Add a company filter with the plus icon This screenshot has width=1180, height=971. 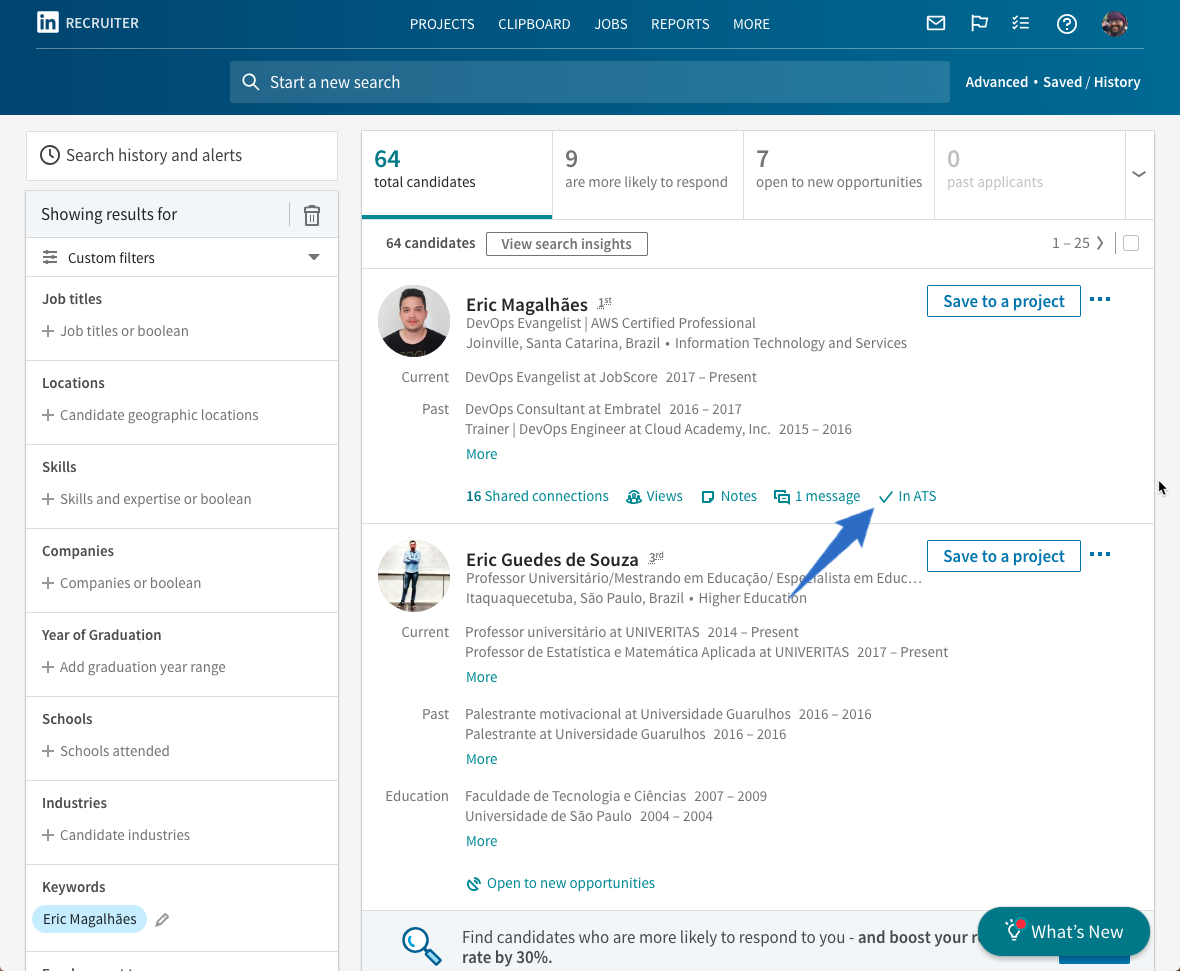tap(47, 583)
